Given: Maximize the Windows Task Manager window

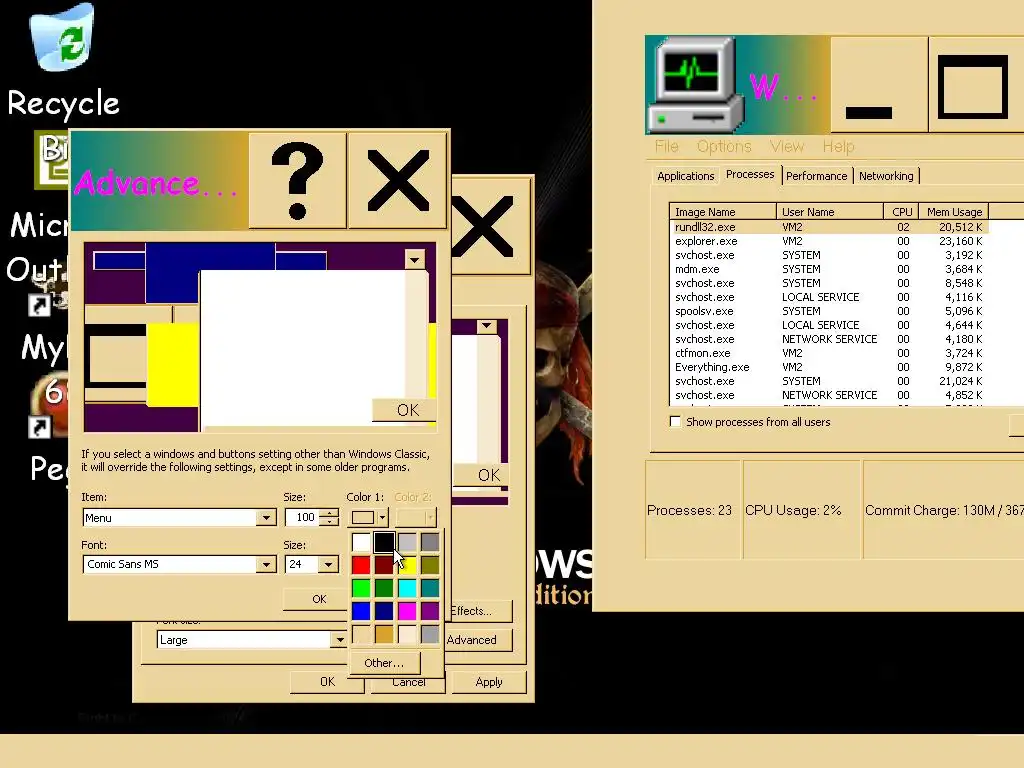Looking at the screenshot, I should 976,85.
